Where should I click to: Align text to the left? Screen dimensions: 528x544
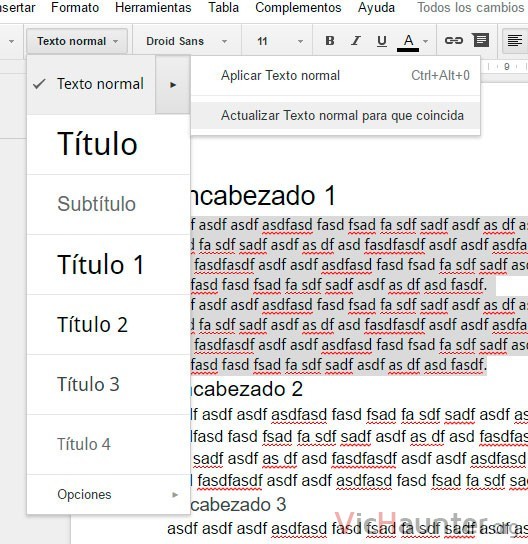(515, 41)
